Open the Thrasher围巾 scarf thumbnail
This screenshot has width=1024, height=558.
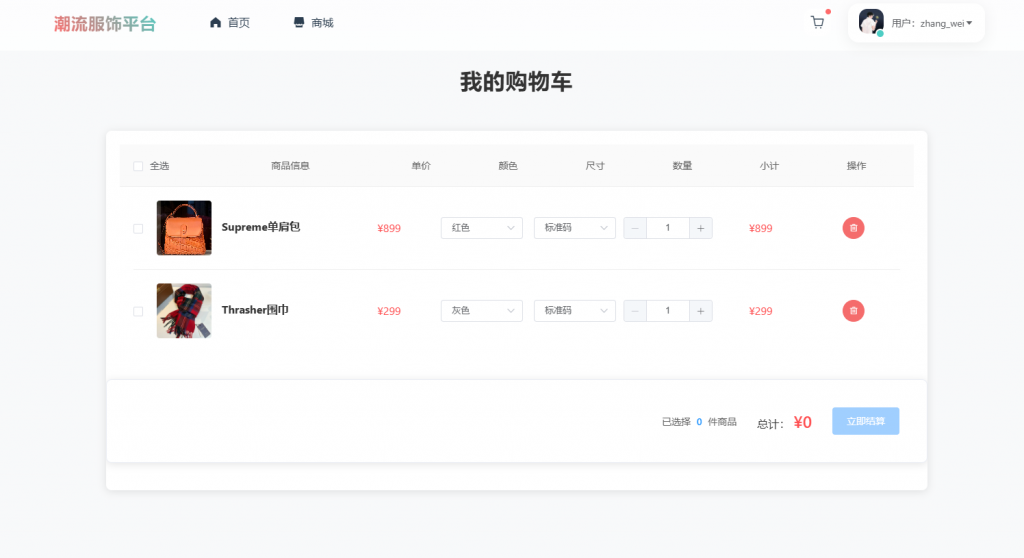(x=184, y=311)
